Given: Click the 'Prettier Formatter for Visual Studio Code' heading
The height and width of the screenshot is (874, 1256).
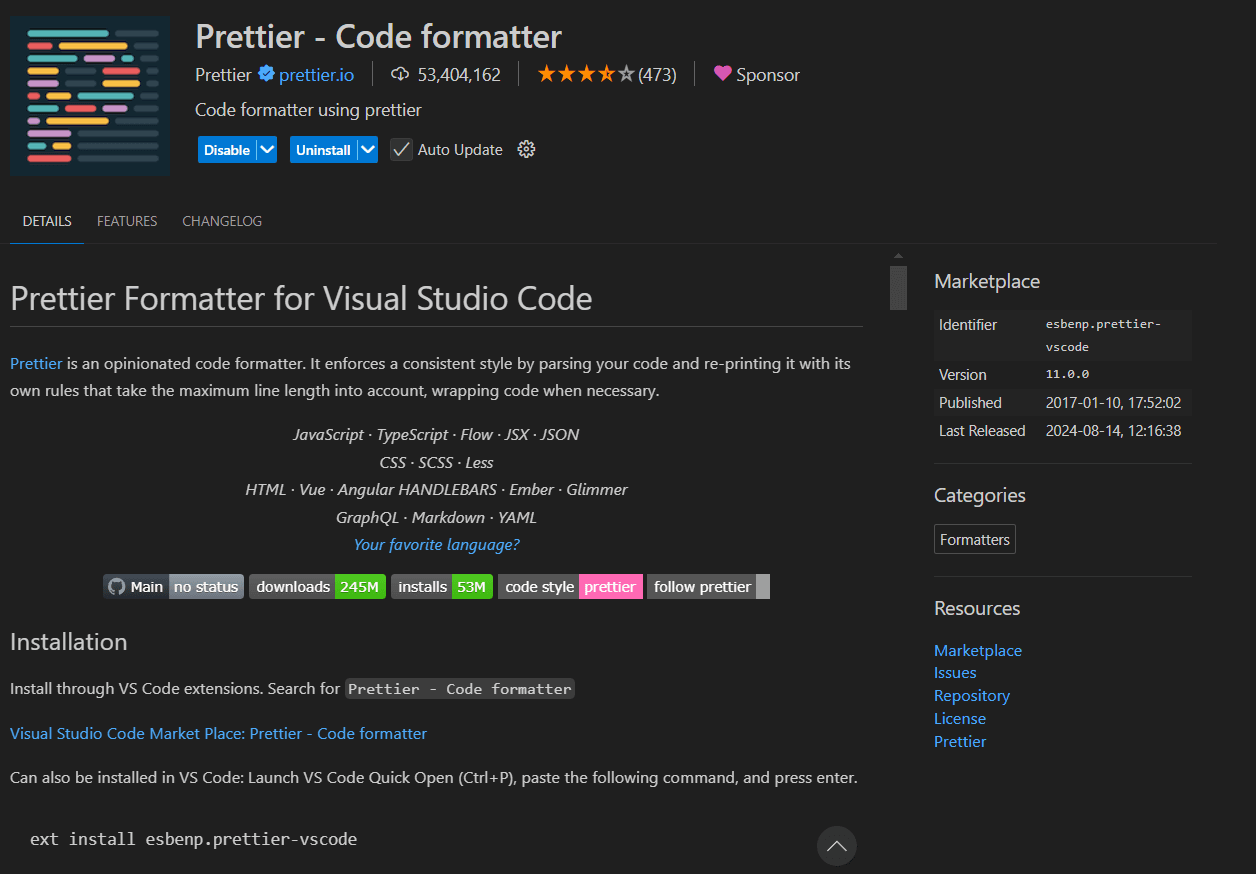Looking at the screenshot, I should click(301, 298).
